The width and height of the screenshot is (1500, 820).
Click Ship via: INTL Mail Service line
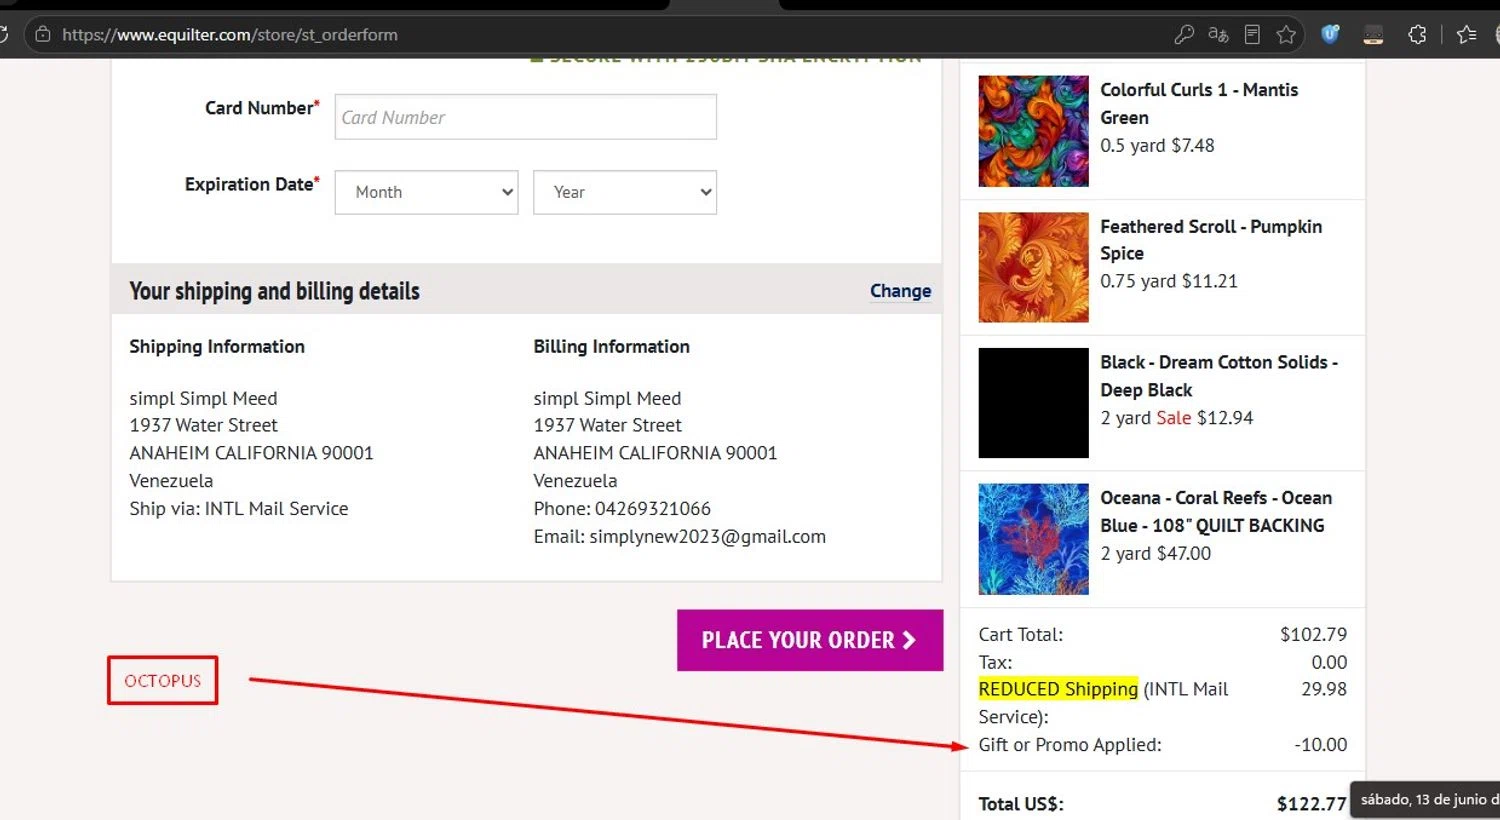(x=239, y=509)
